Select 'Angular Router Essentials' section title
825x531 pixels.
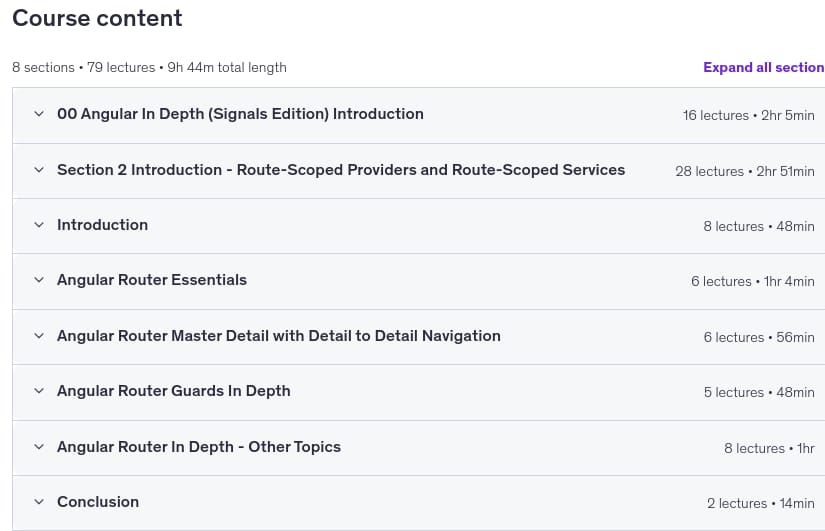point(152,279)
